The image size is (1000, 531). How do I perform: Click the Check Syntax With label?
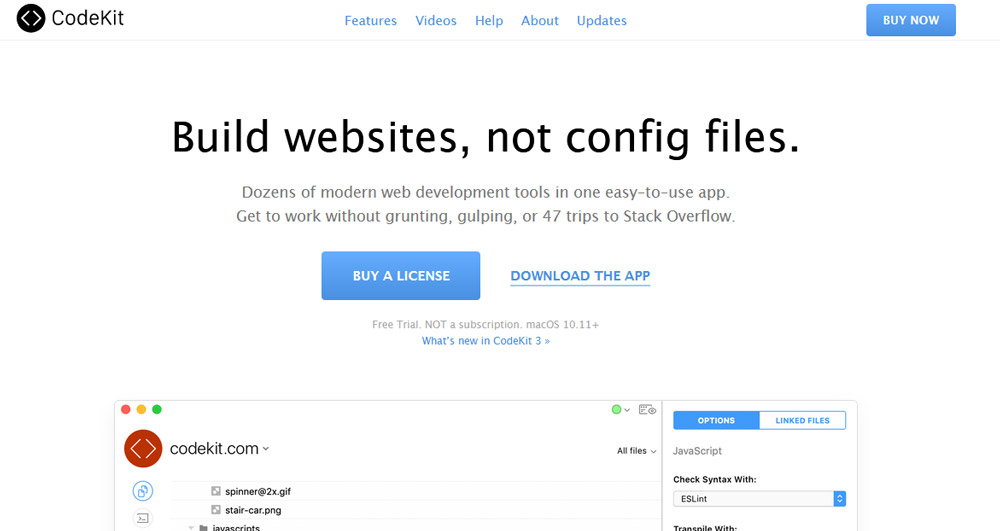[x=714, y=479]
